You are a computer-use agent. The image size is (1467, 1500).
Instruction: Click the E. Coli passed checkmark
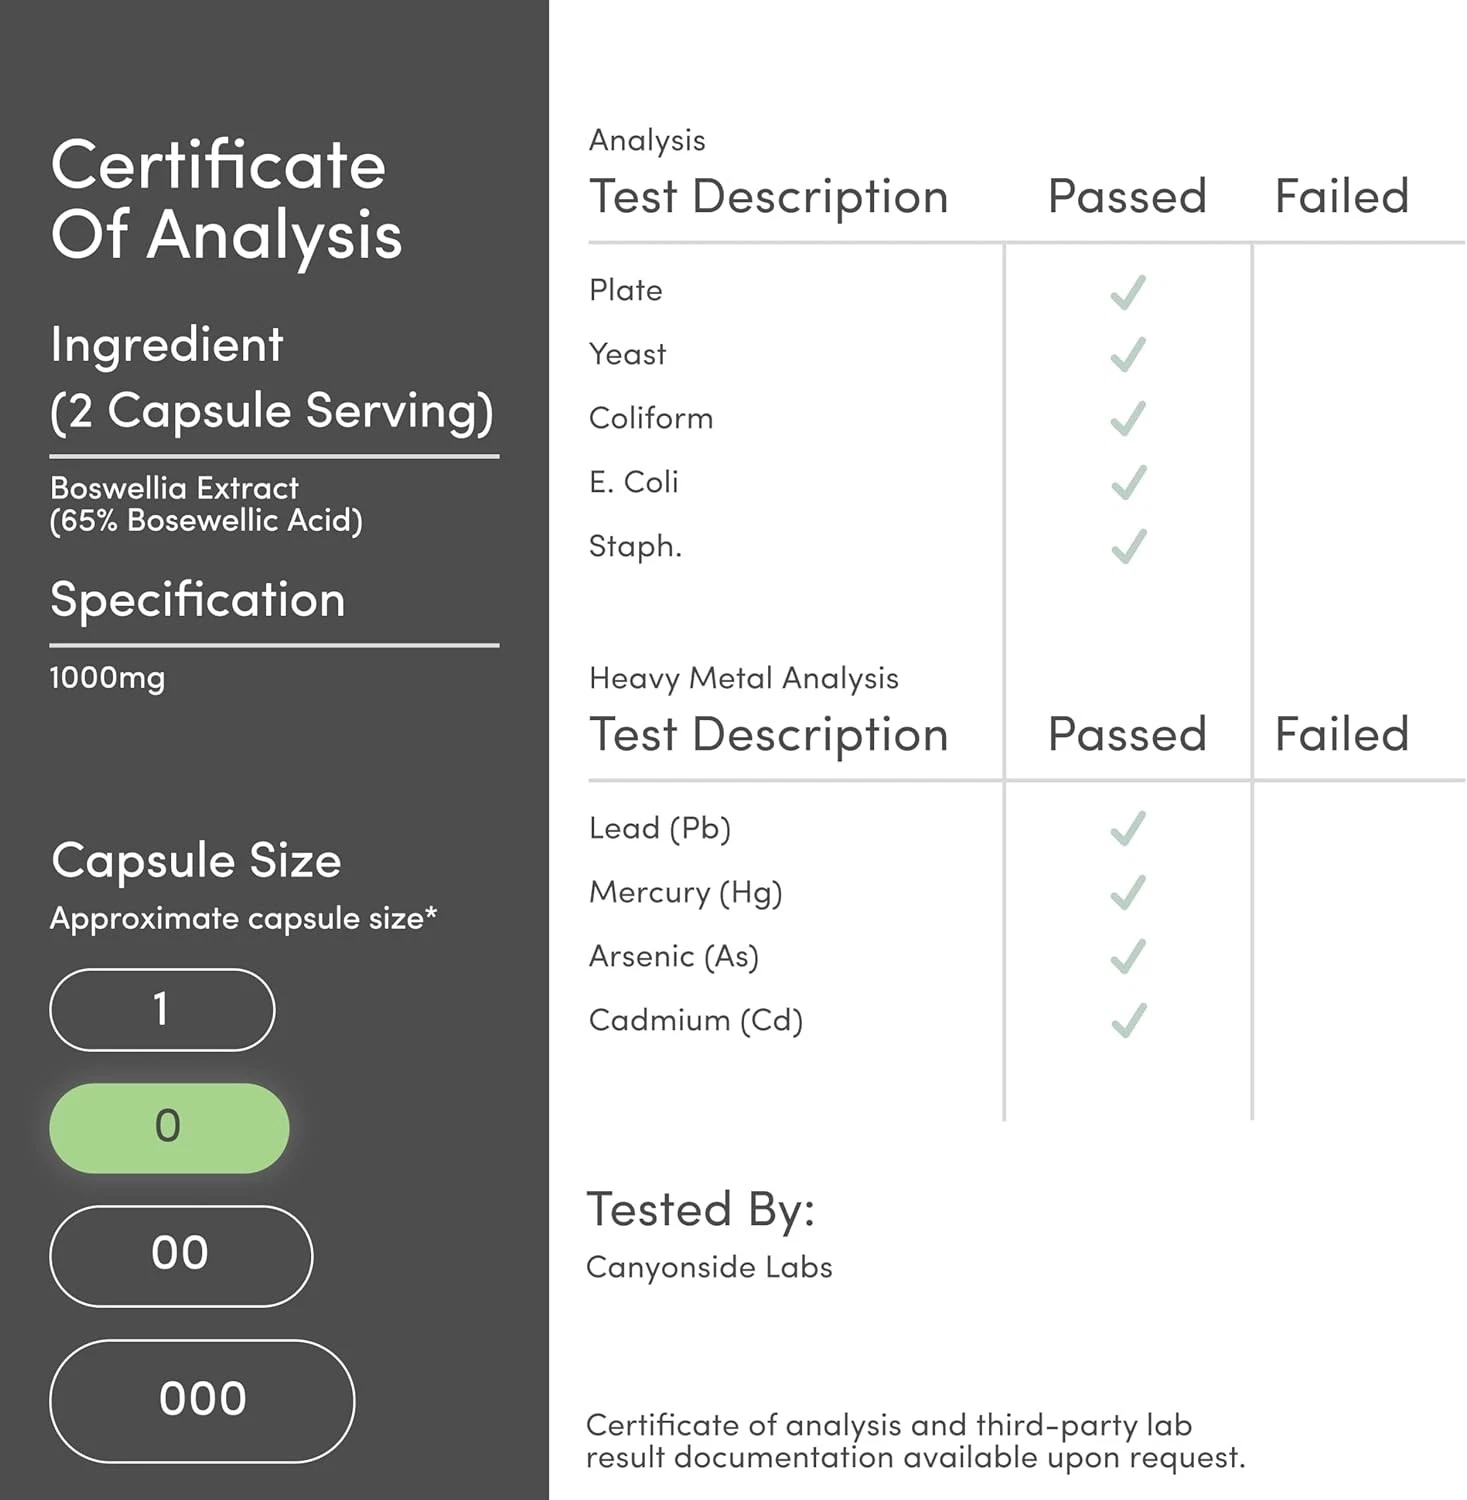click(1128, 483)
